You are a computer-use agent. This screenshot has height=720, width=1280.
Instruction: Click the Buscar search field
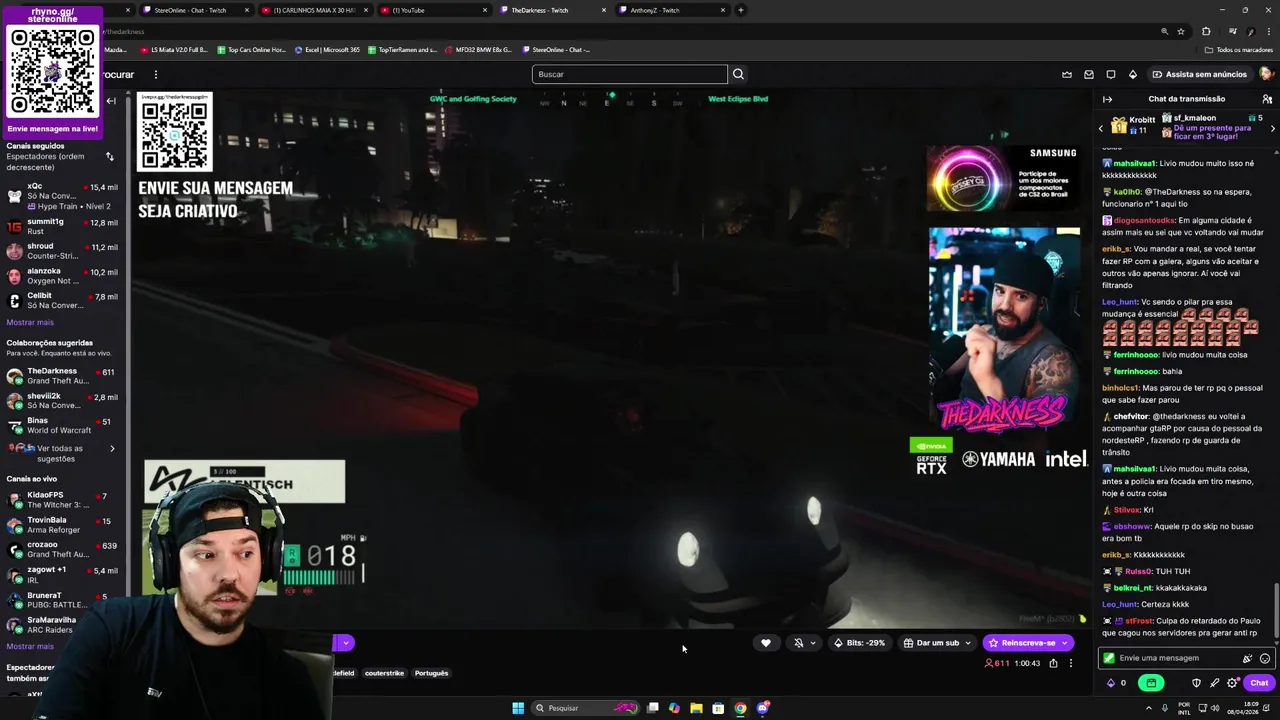pos(630,74)
